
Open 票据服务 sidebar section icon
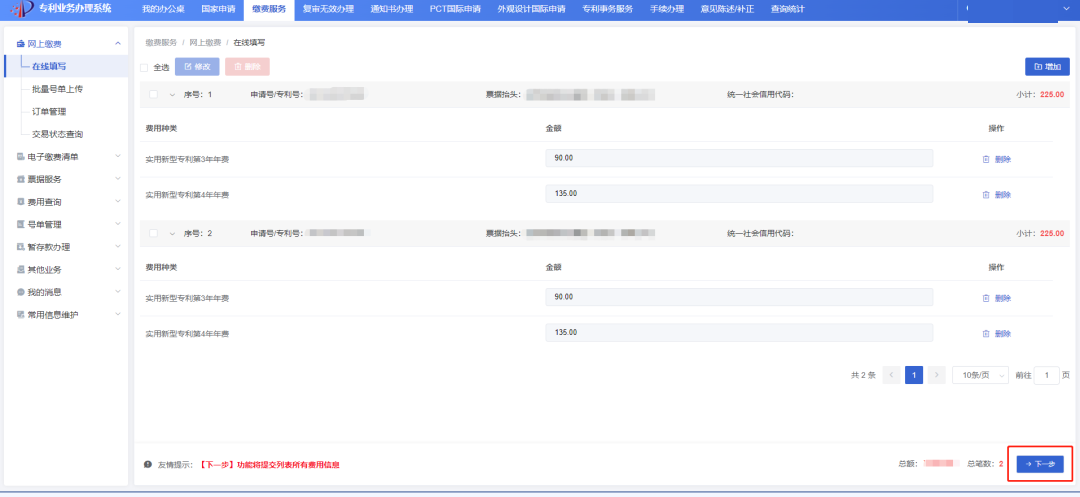pyautogui.click(x=20, y=179)
